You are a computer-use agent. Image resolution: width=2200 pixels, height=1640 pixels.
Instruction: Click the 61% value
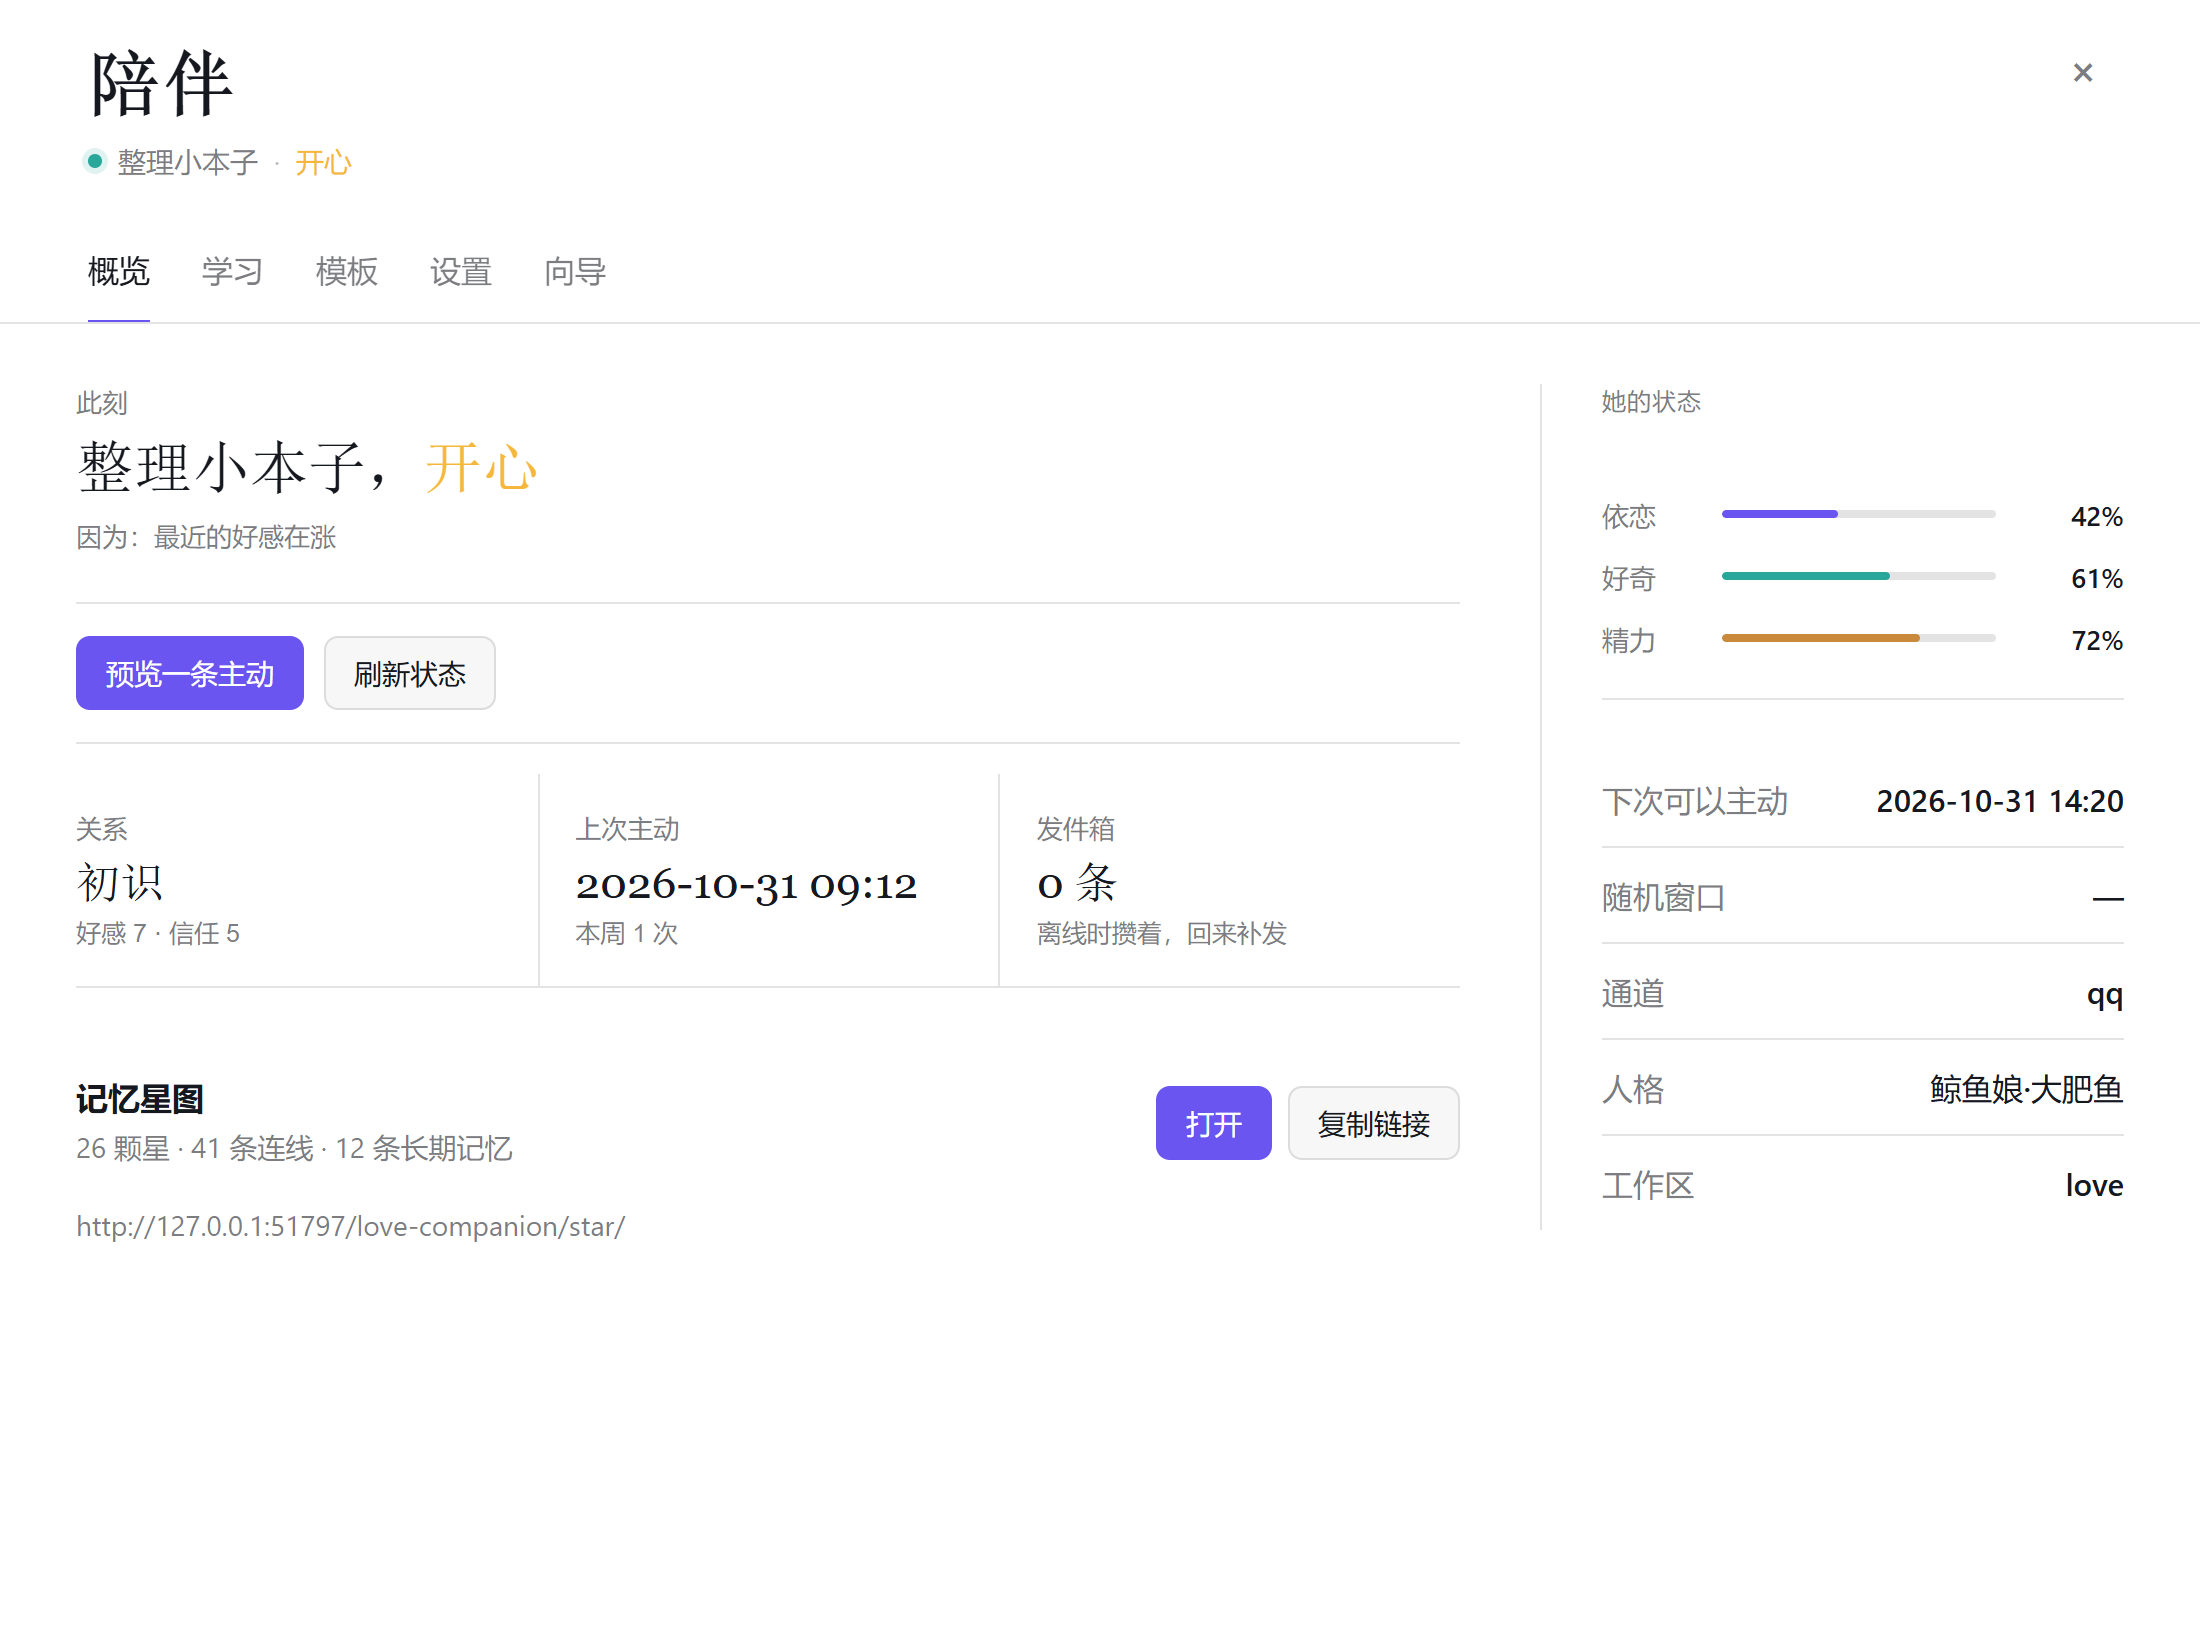2097,579
